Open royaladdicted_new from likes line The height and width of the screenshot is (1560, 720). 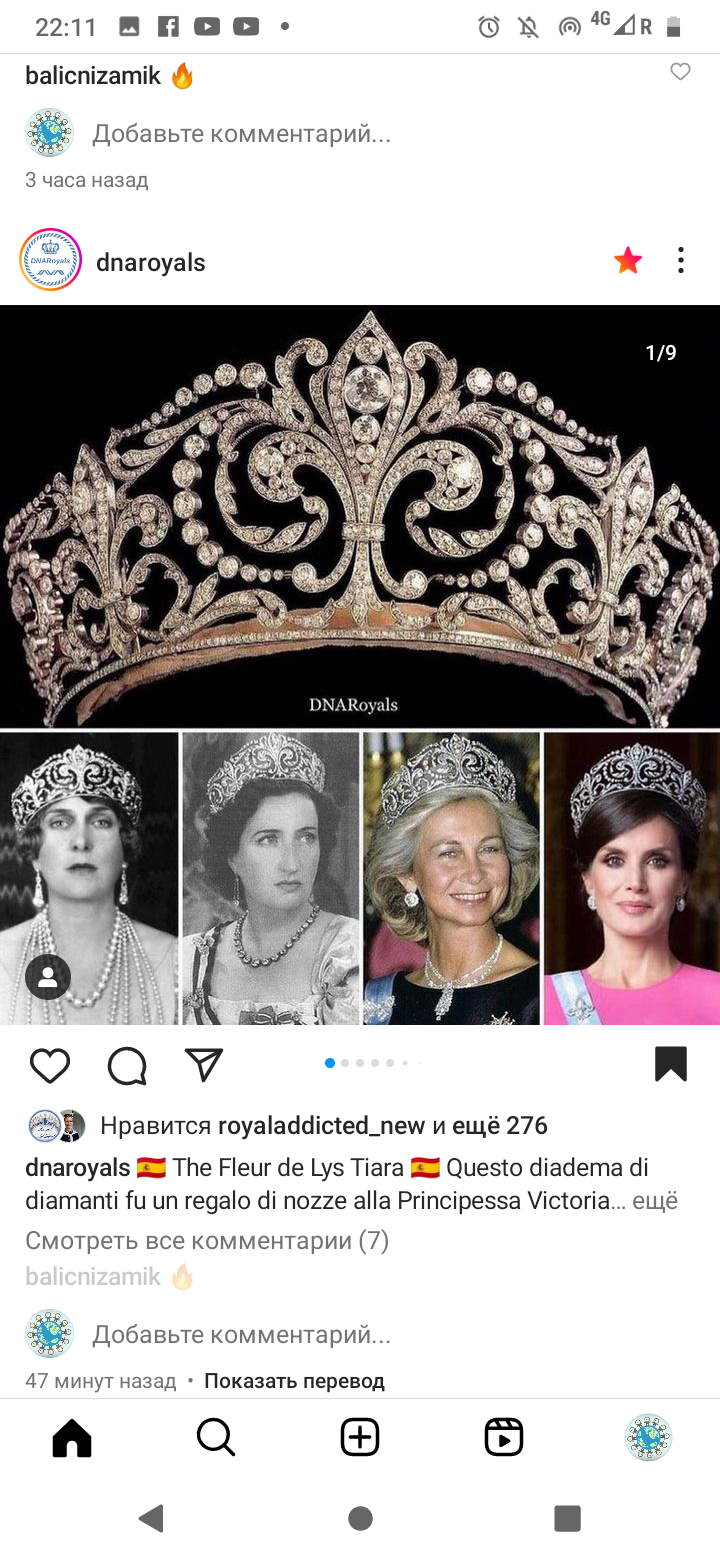(x=322, y=1126)
